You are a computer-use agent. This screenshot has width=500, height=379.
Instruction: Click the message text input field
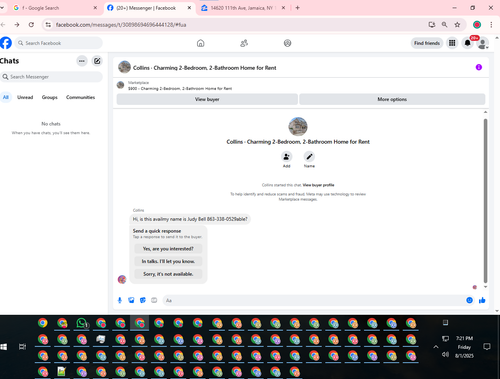click(x=313, y=300)
